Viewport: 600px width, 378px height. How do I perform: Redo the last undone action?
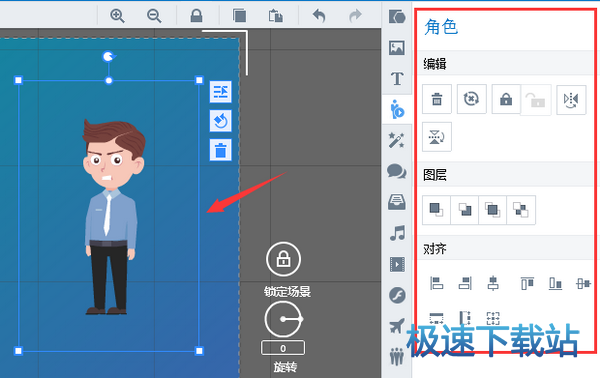355,16
